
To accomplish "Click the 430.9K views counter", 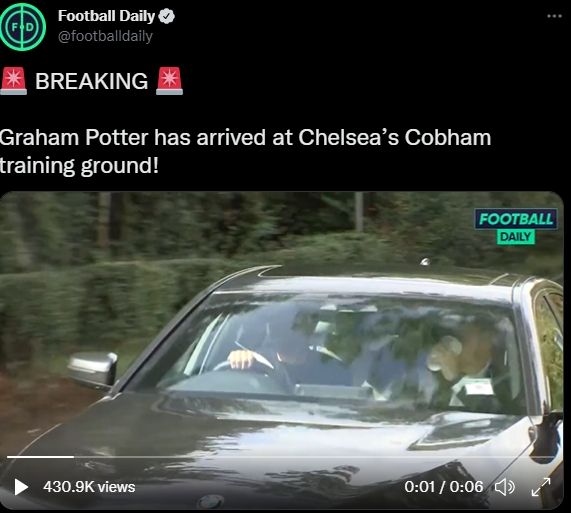I will point(89,487).
